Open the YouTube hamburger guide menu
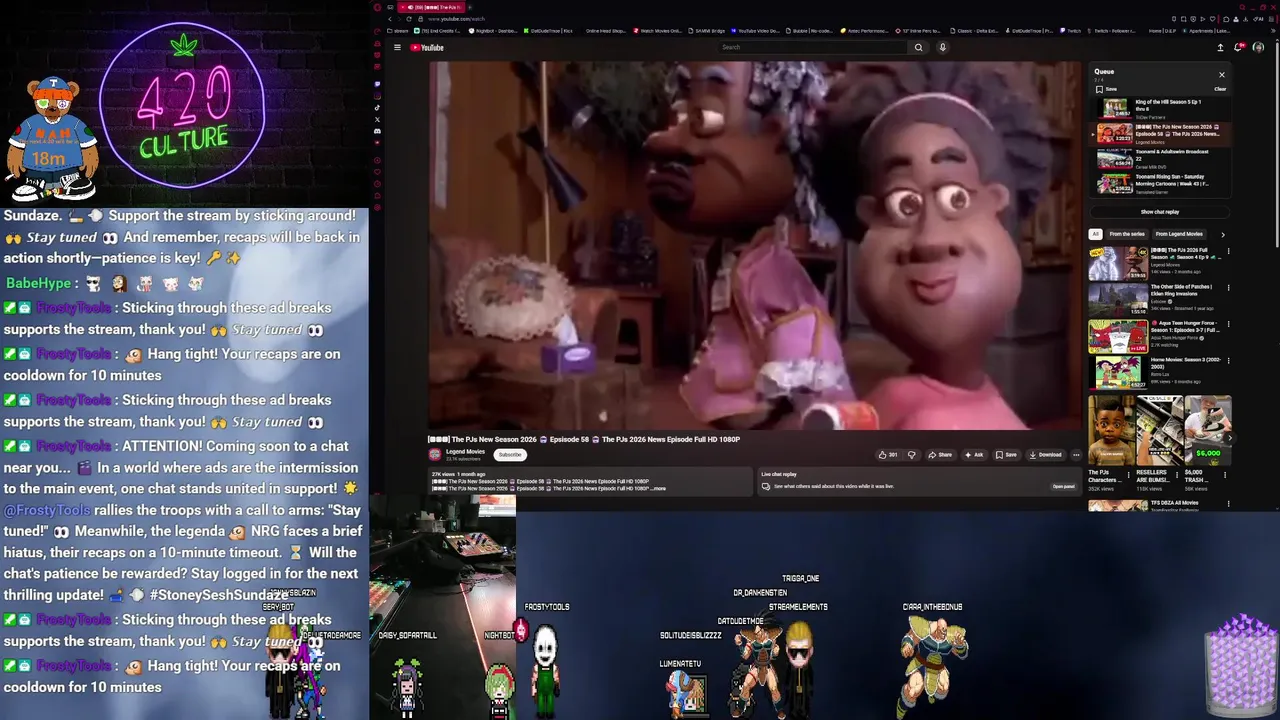 point(397,47)
